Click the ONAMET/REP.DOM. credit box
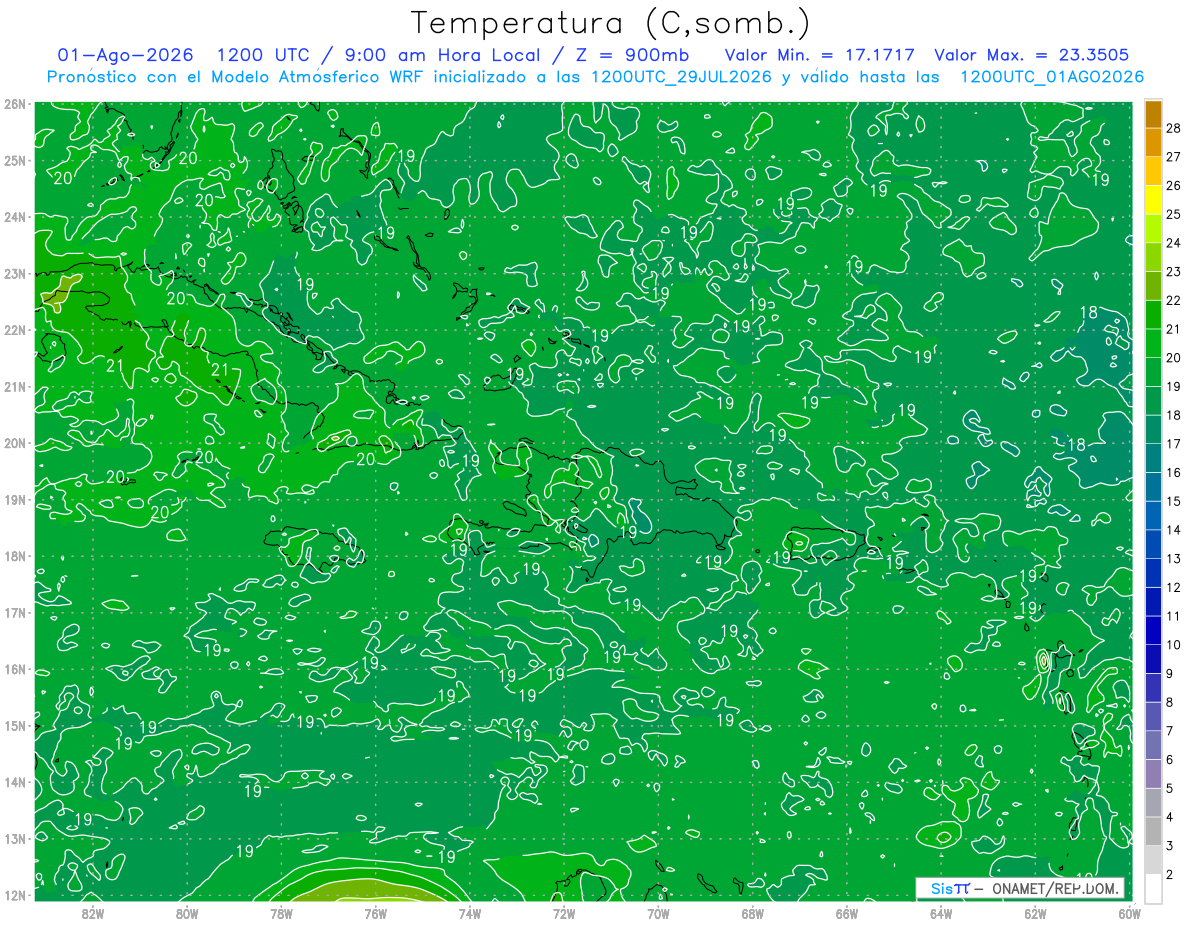 [x=1020, y=888]
